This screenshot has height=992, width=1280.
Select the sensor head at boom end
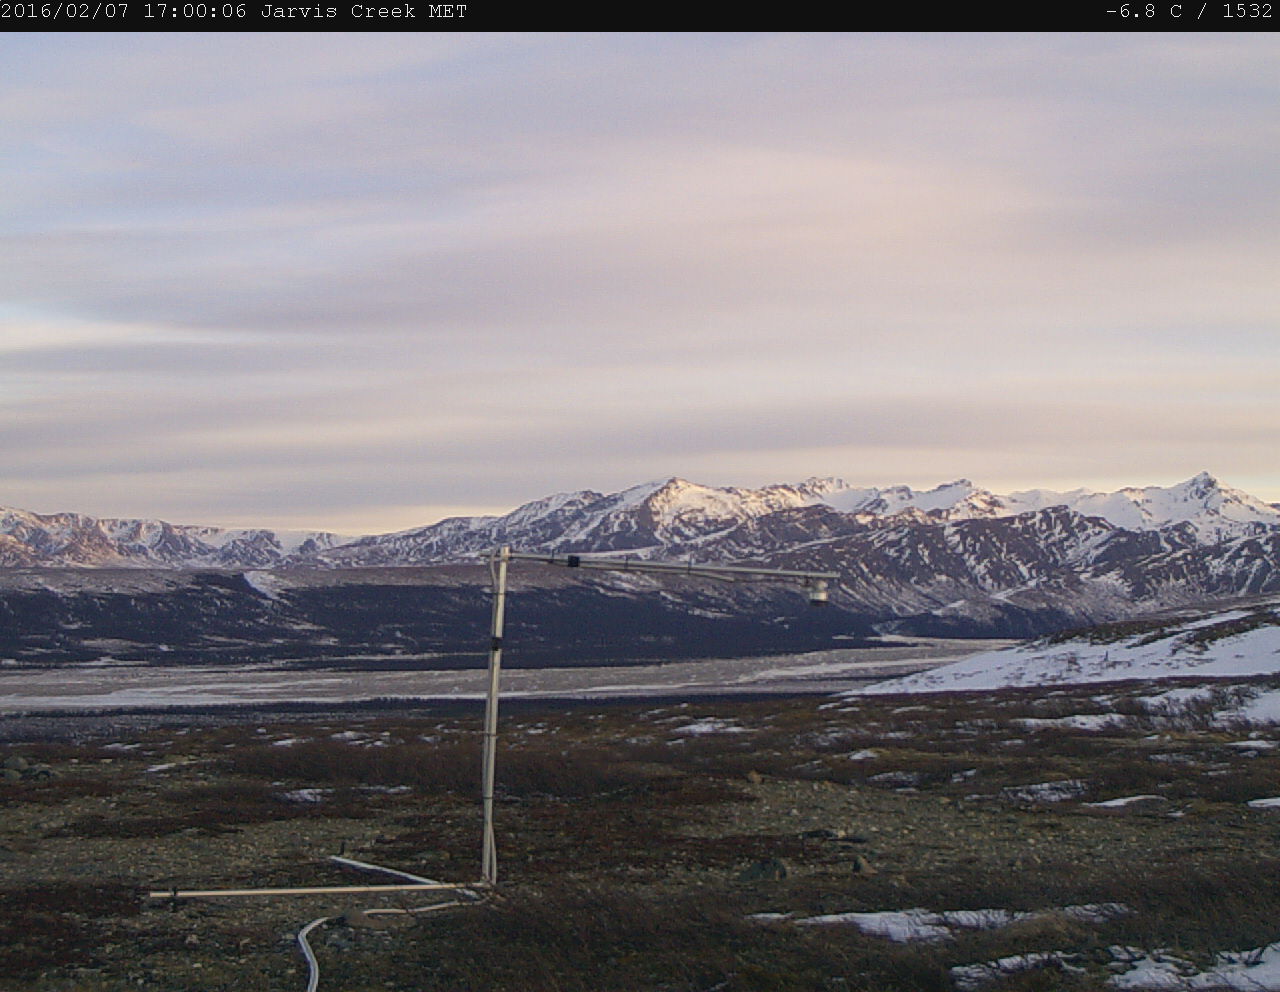[820, 592]
